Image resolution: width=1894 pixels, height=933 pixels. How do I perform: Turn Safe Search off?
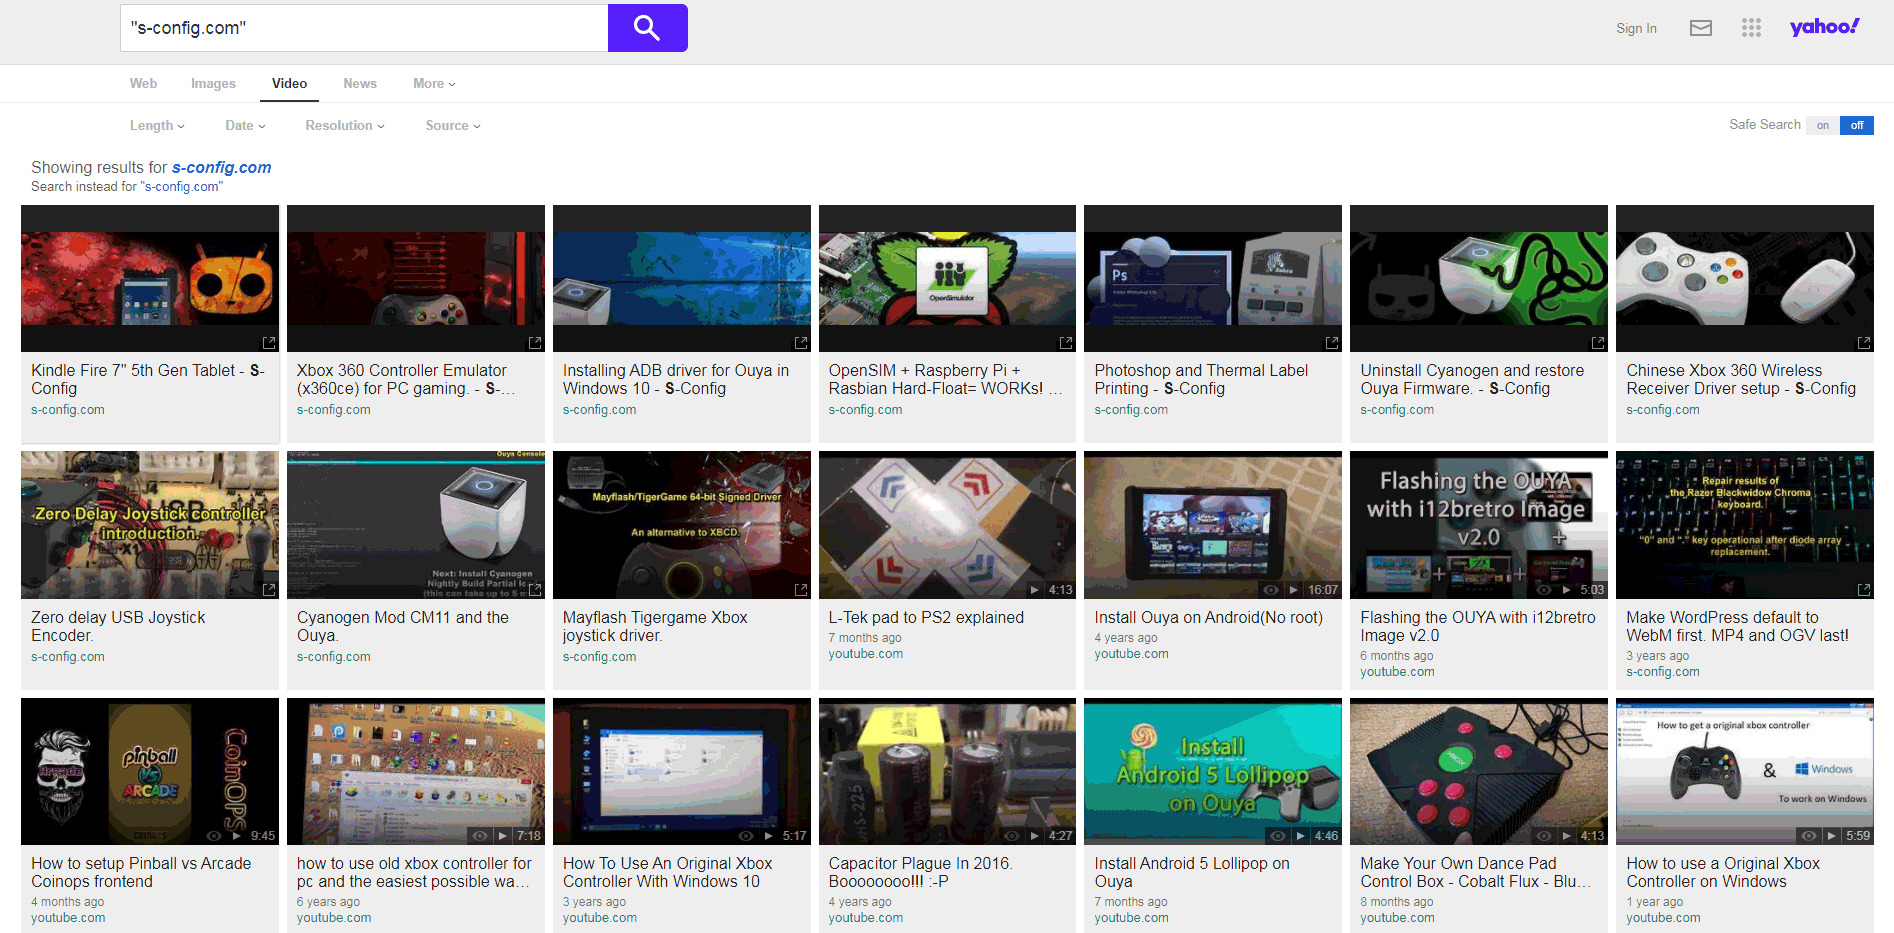click(1857, 125)
